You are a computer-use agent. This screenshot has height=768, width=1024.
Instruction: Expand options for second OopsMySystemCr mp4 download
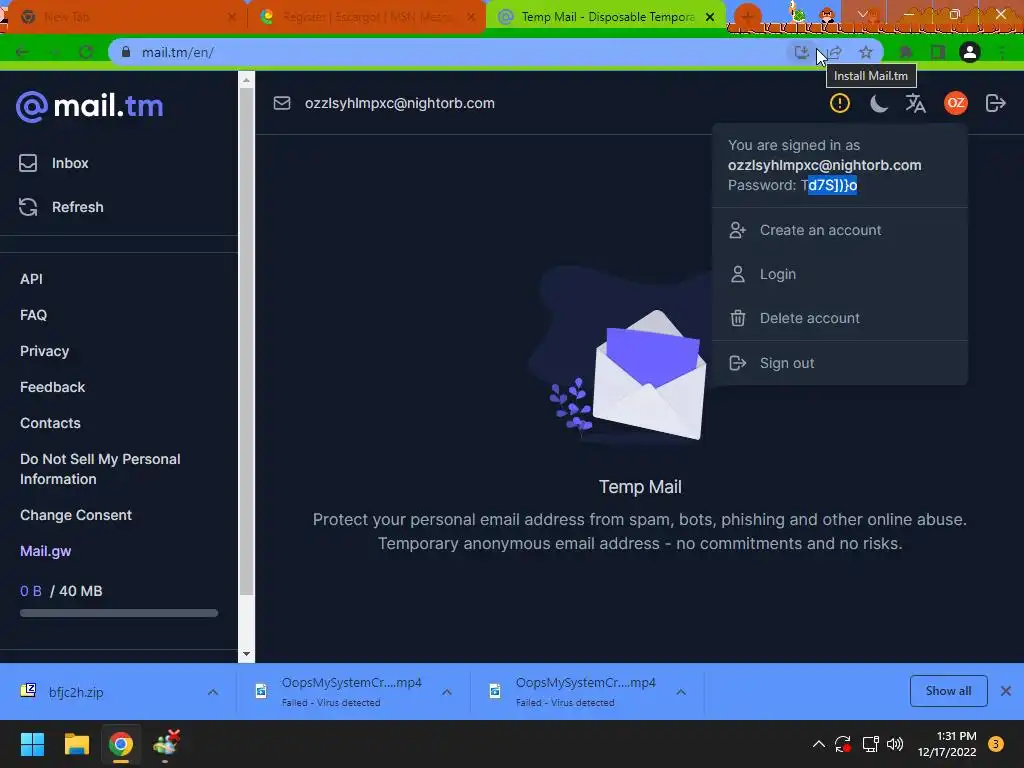tap(680, 692)
